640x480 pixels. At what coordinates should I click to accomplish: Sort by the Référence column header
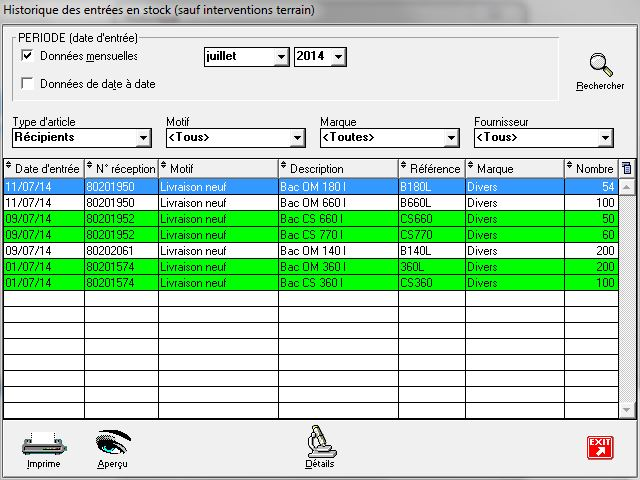[434, 168]
